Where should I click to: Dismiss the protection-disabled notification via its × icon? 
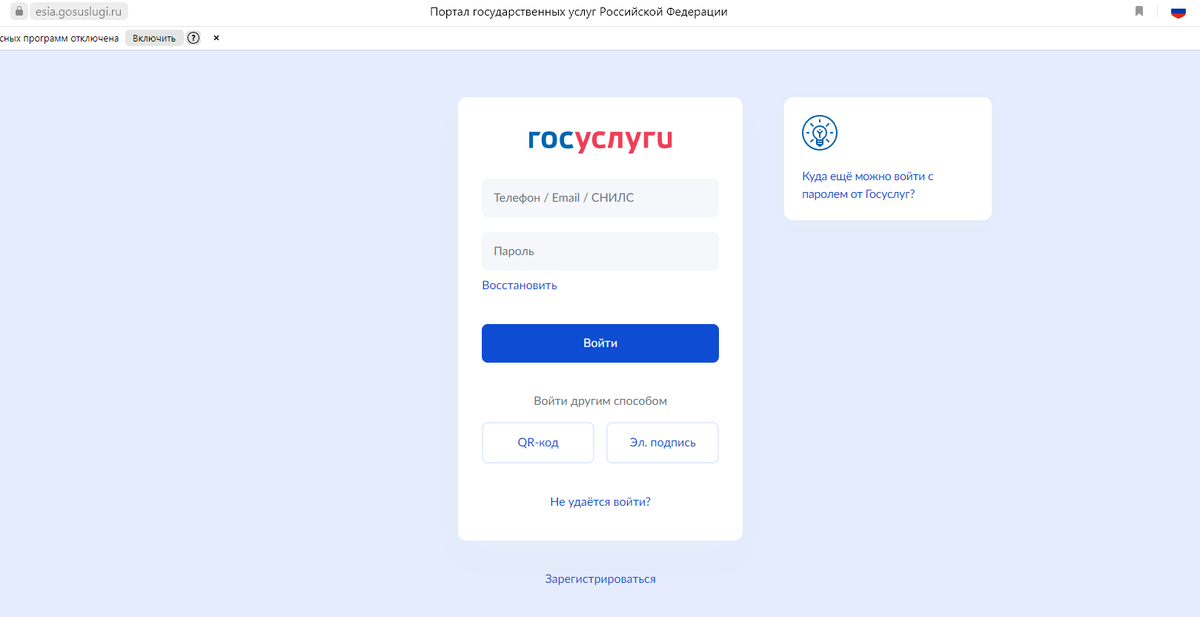pos(215,37)
